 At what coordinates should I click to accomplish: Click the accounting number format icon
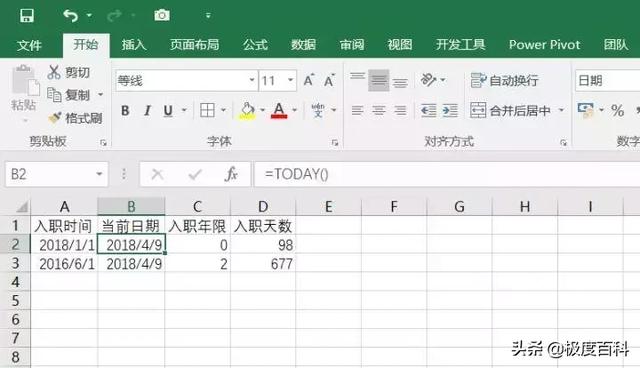586,110
